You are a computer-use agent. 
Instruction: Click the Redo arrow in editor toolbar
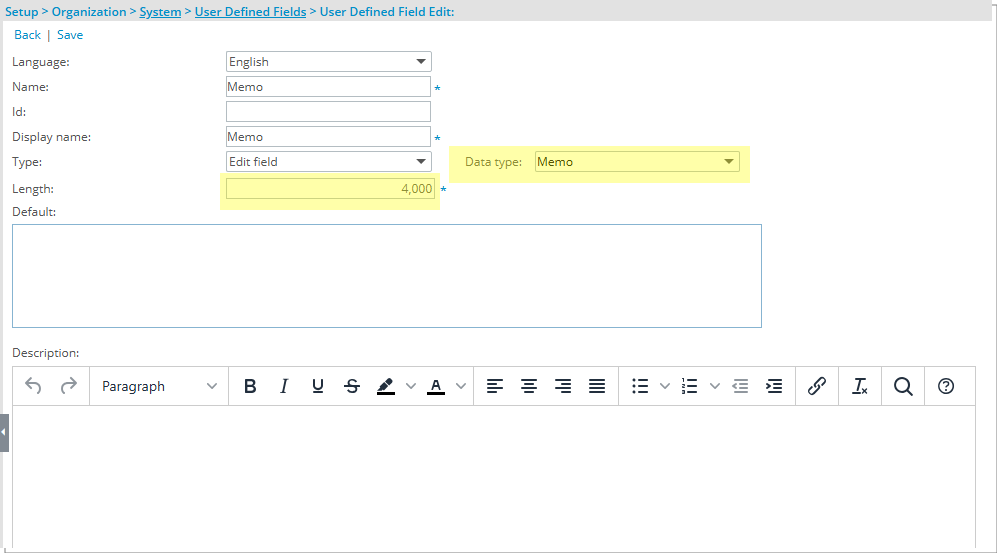coord(68,386)
